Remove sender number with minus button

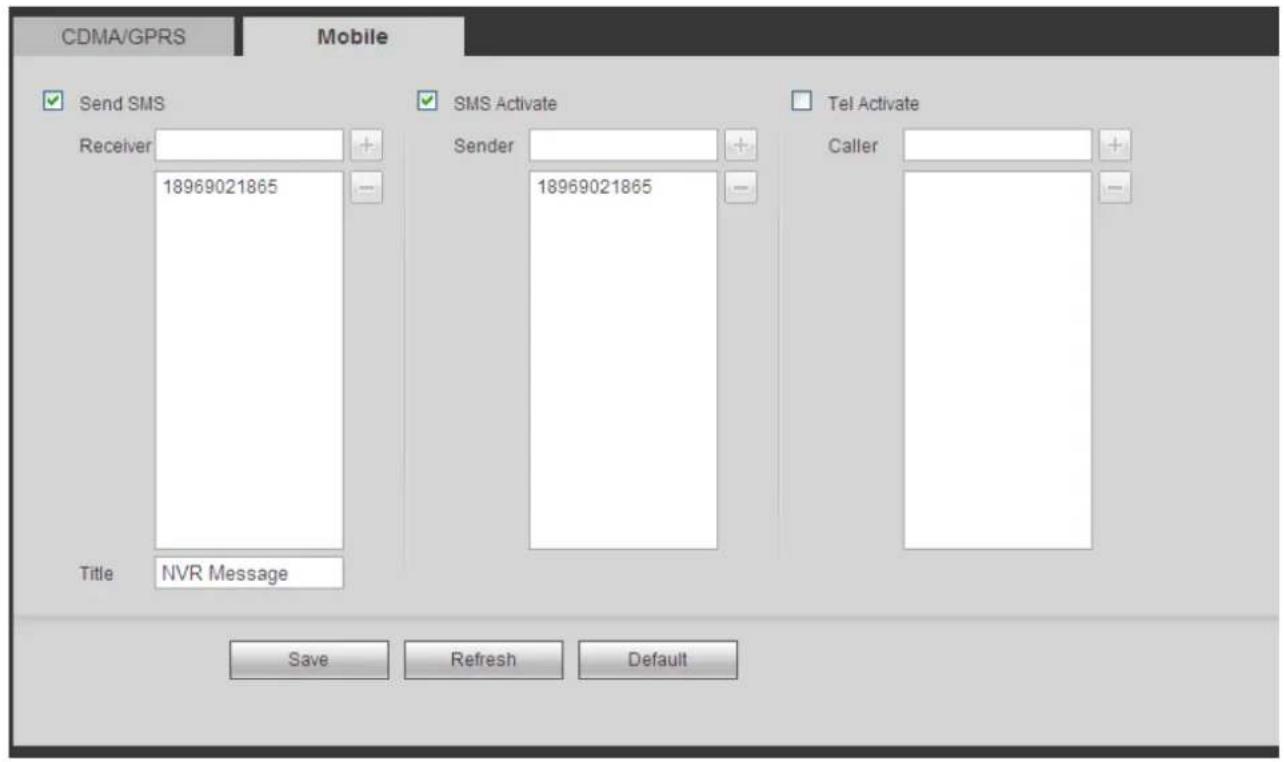pos(739,187)
